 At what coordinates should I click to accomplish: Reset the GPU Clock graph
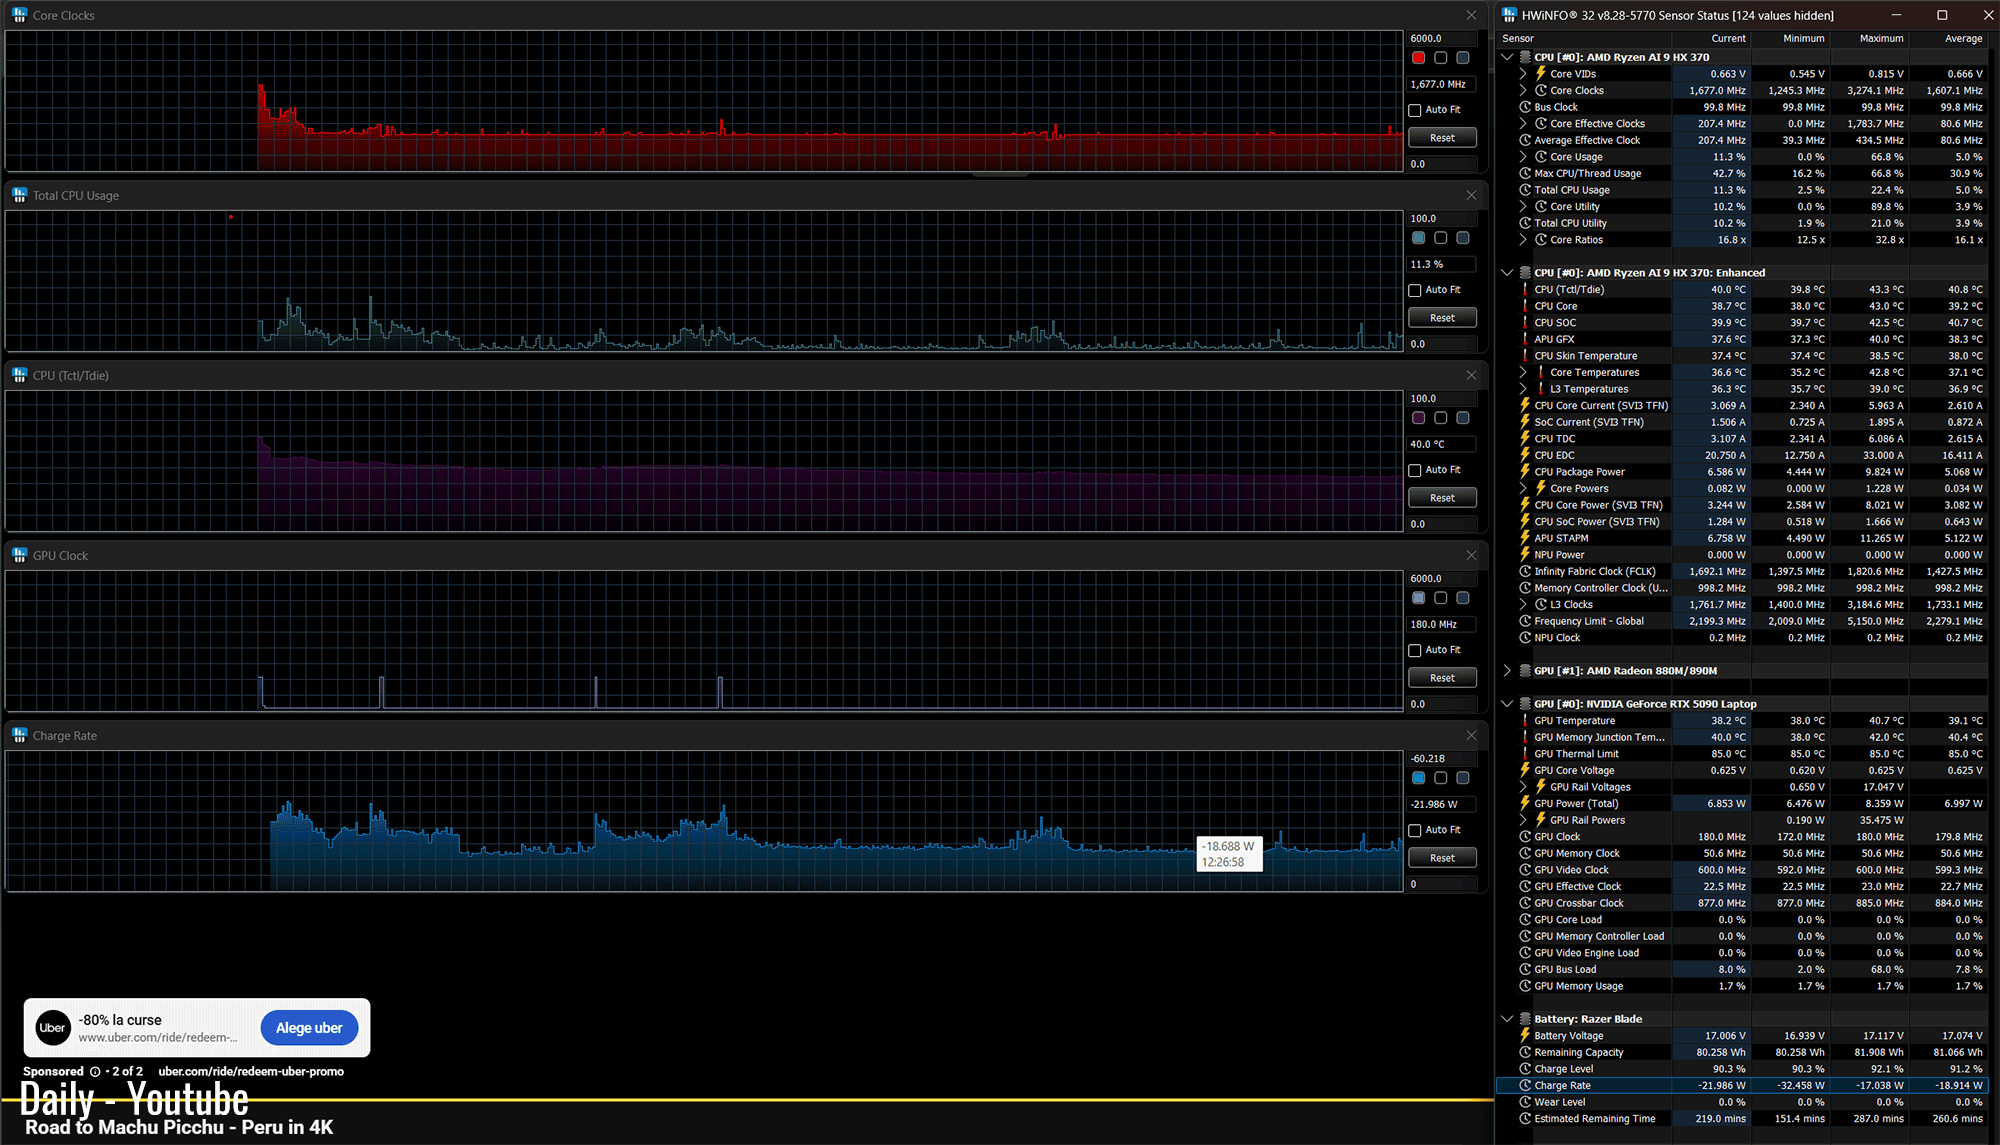click(x=1442, y=678)
